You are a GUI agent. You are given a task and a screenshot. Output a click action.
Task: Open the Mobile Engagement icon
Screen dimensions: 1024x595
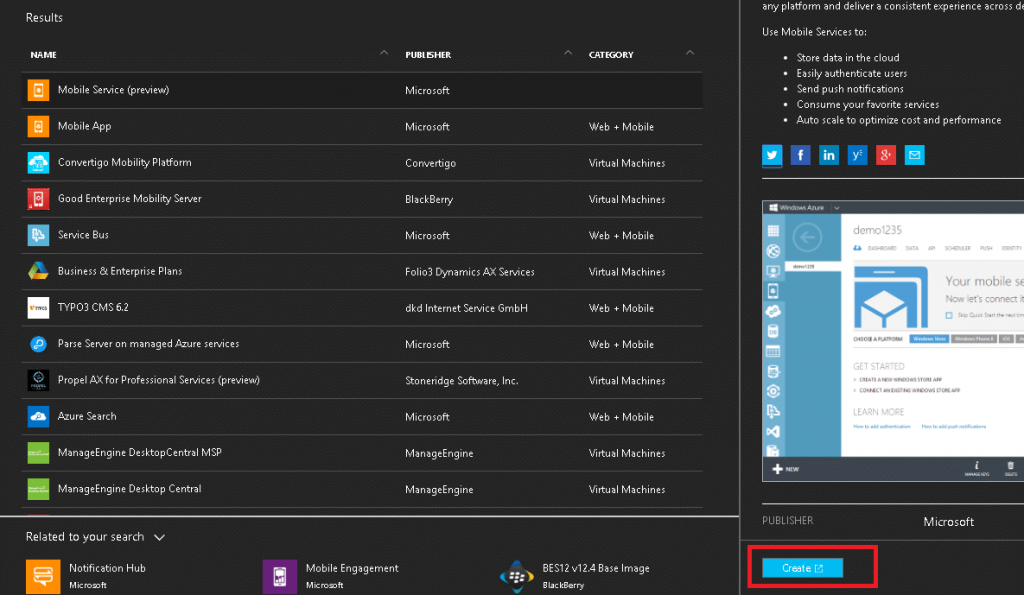280,576
